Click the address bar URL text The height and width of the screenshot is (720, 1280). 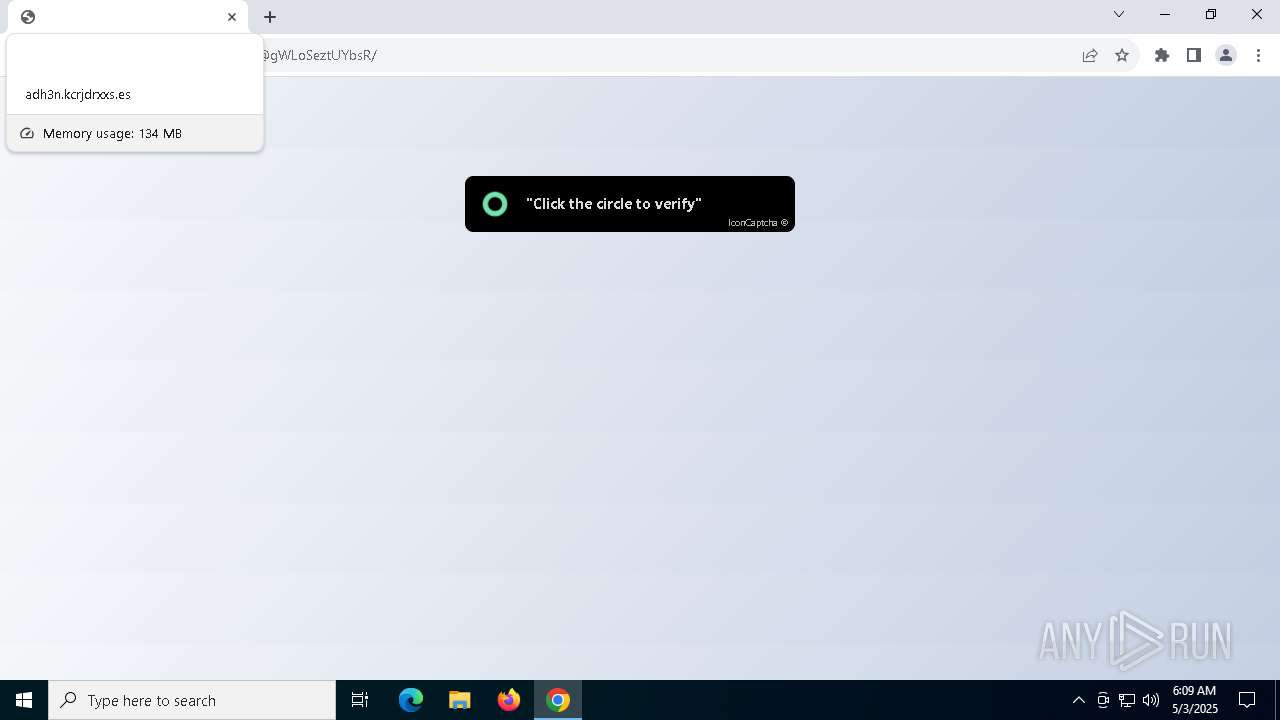pos(319,55)
